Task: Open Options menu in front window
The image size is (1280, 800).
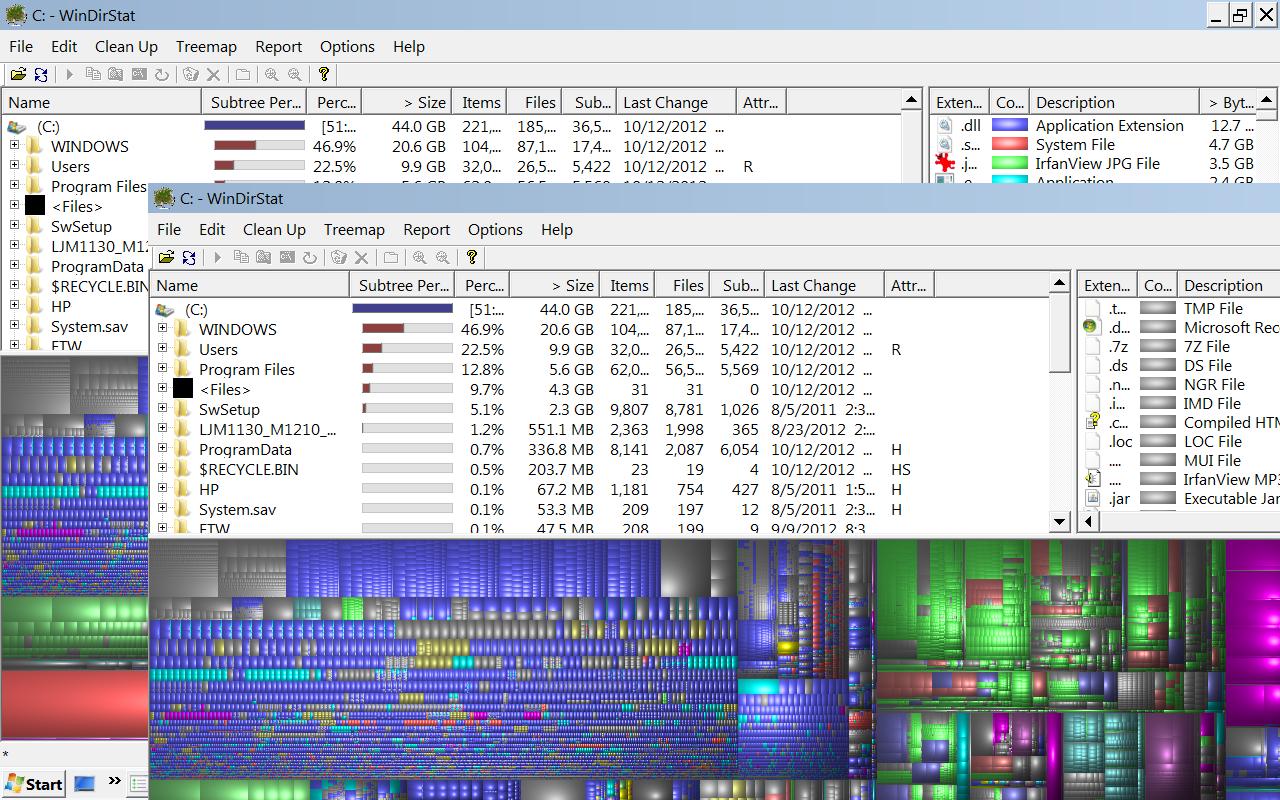Action: (495, 229)
